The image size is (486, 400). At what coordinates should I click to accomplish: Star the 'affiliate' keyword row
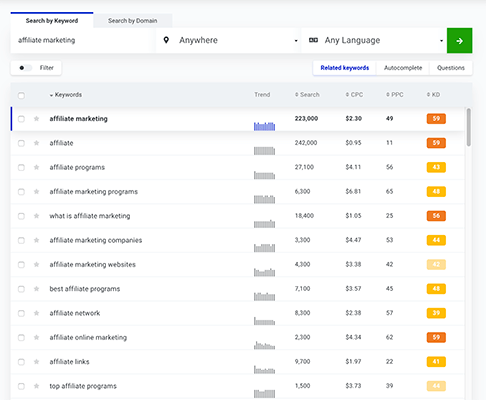[37, 143]
